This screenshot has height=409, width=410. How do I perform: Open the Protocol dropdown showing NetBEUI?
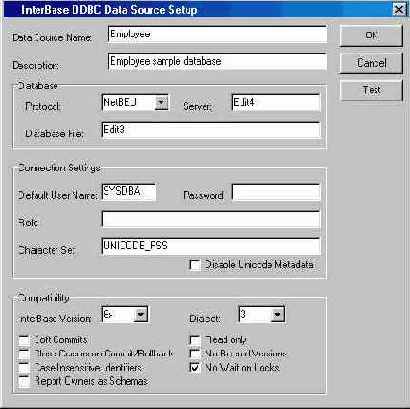[x=162, y=103]
